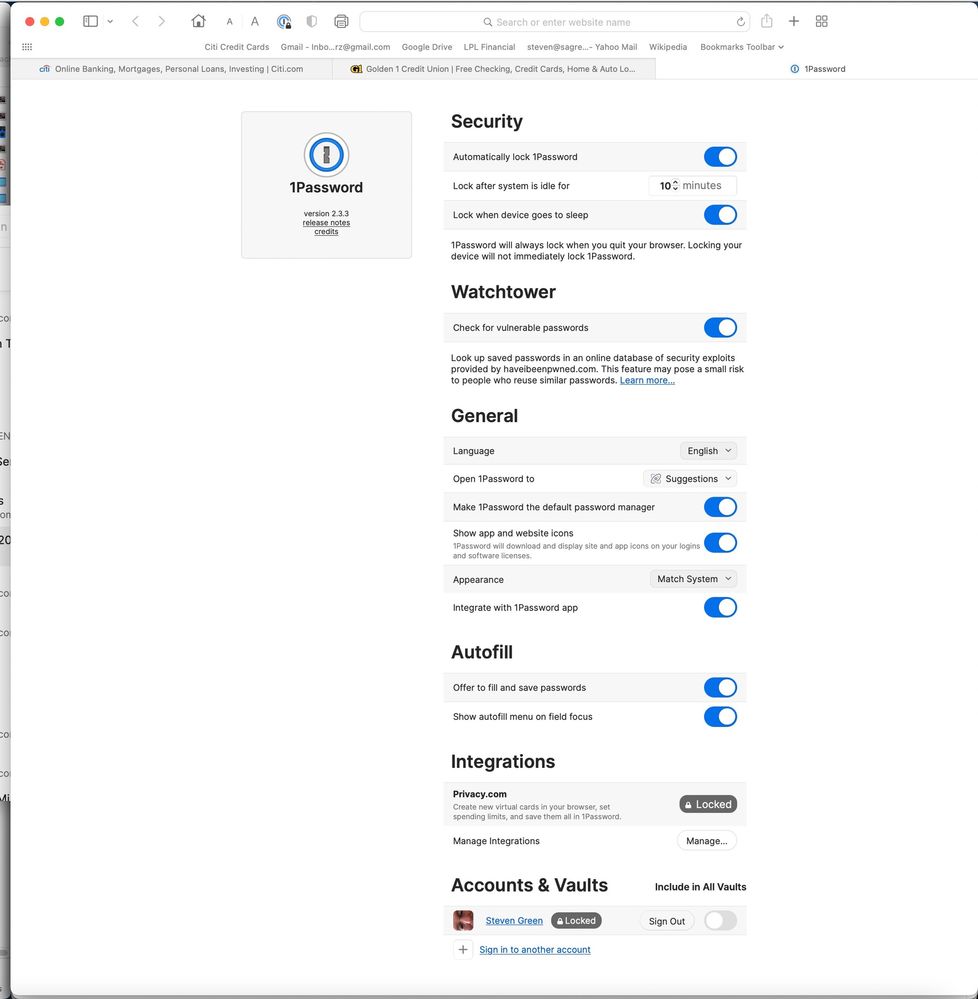978x999 pixels.
Task: Focus the Search or enter website name field
Action: coord(555,22)
